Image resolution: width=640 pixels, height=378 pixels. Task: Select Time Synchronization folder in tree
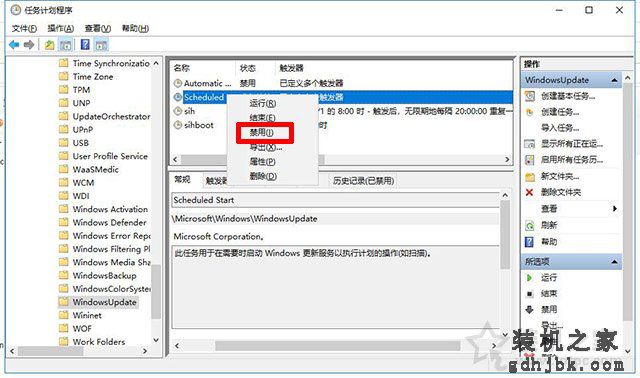tap(111, 64)
